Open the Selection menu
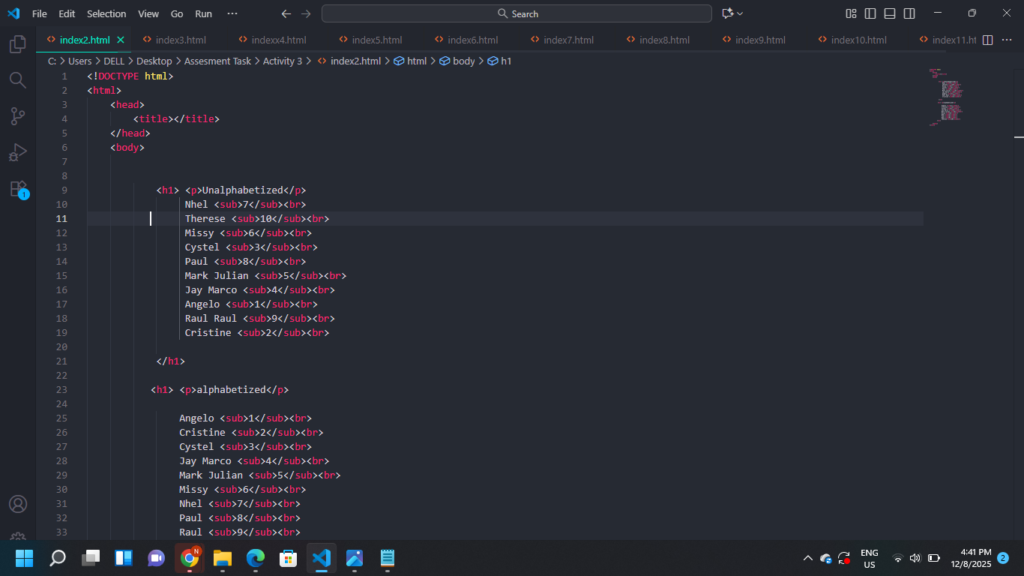This screenshot has width=1024, height=576. (x=106, y=14)
